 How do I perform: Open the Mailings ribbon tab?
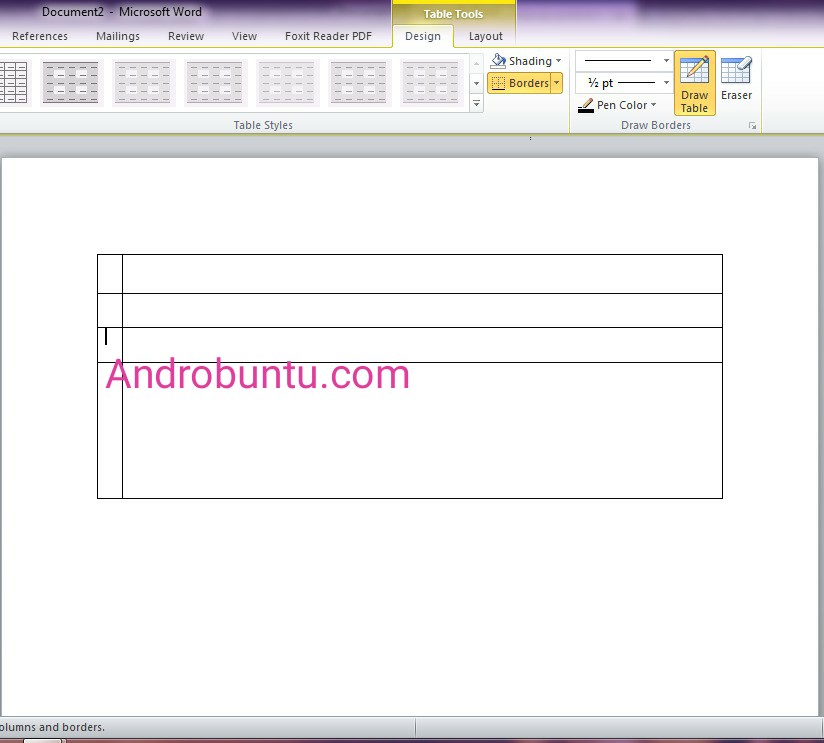117,36
